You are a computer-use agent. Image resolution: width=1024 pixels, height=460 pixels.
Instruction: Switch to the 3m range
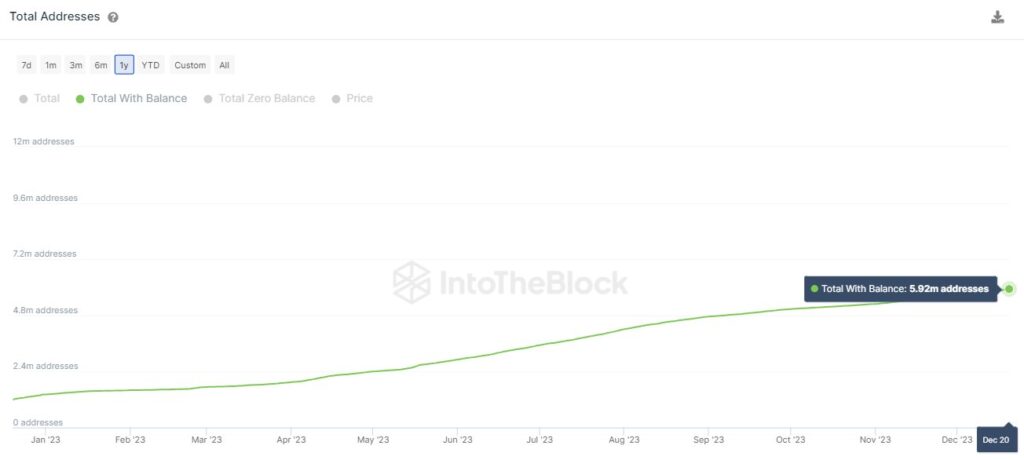pyautogui.click(x=76, y=65)
